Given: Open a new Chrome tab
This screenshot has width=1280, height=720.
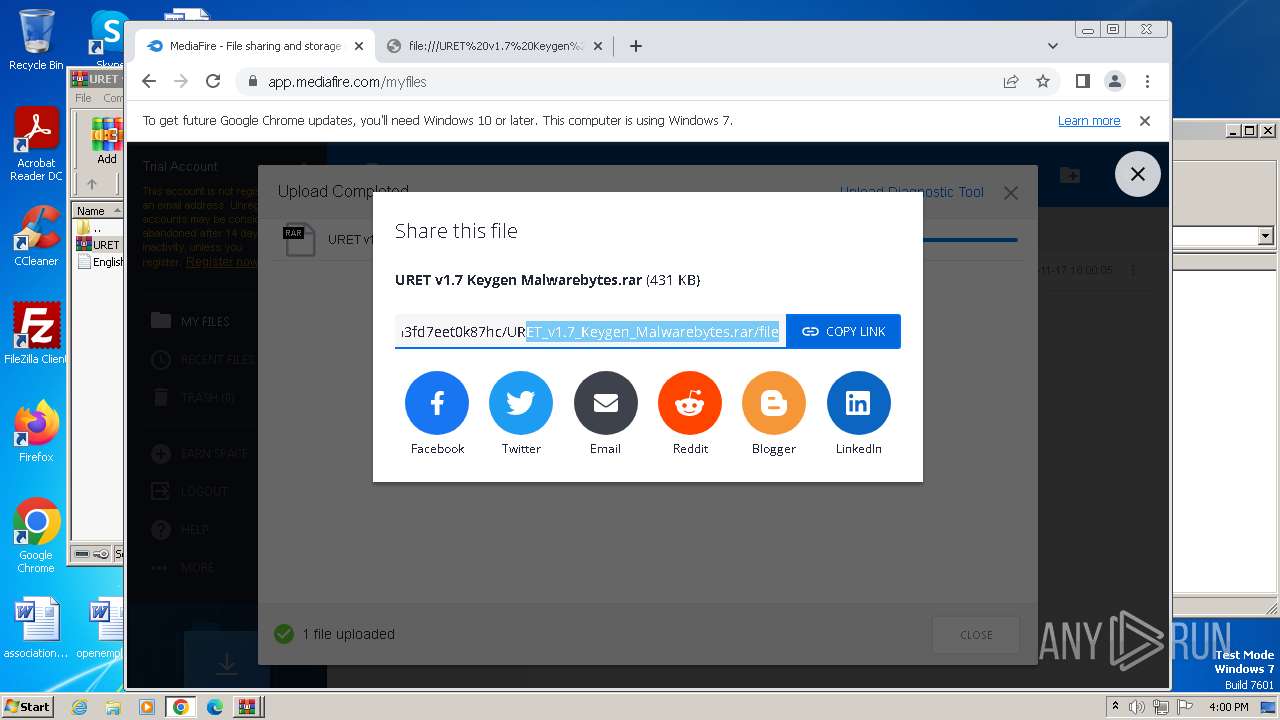Looking at the screenshot, I should pos(635,46).
